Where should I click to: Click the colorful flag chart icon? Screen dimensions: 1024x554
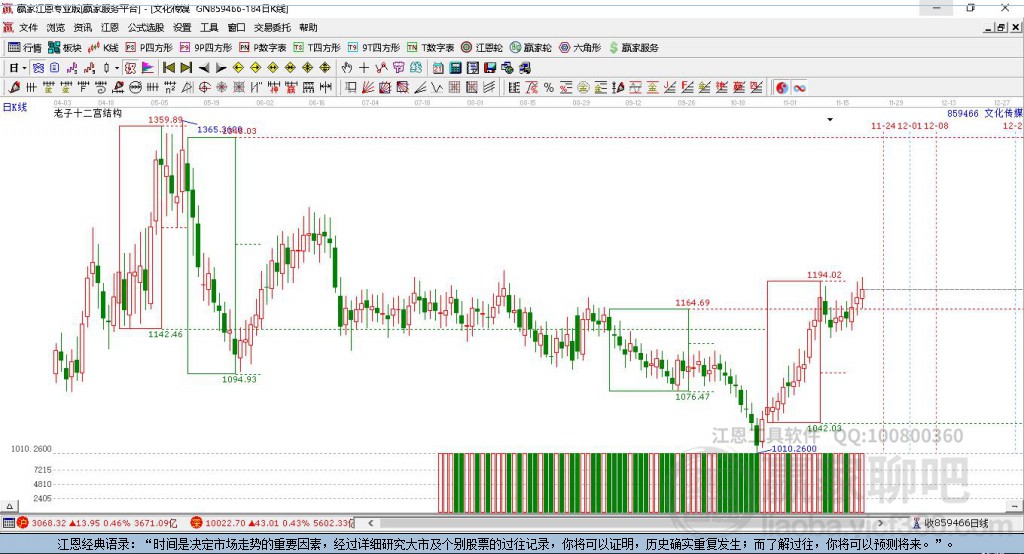pos(148,68)
